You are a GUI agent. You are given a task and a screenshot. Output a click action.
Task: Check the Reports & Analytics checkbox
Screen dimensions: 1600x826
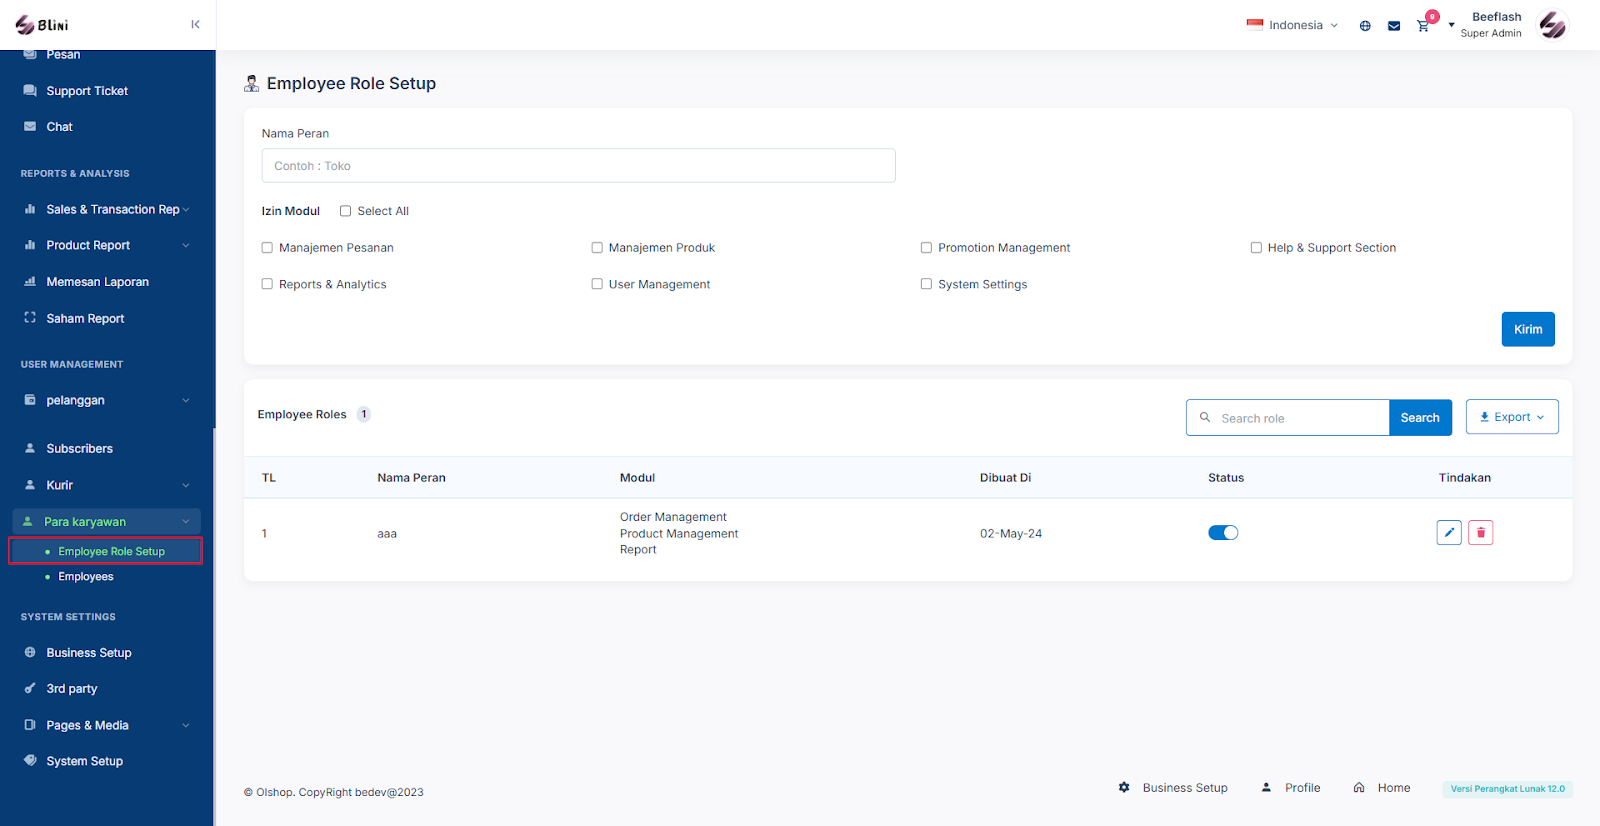pyautogui.click(x=267, y=284)
